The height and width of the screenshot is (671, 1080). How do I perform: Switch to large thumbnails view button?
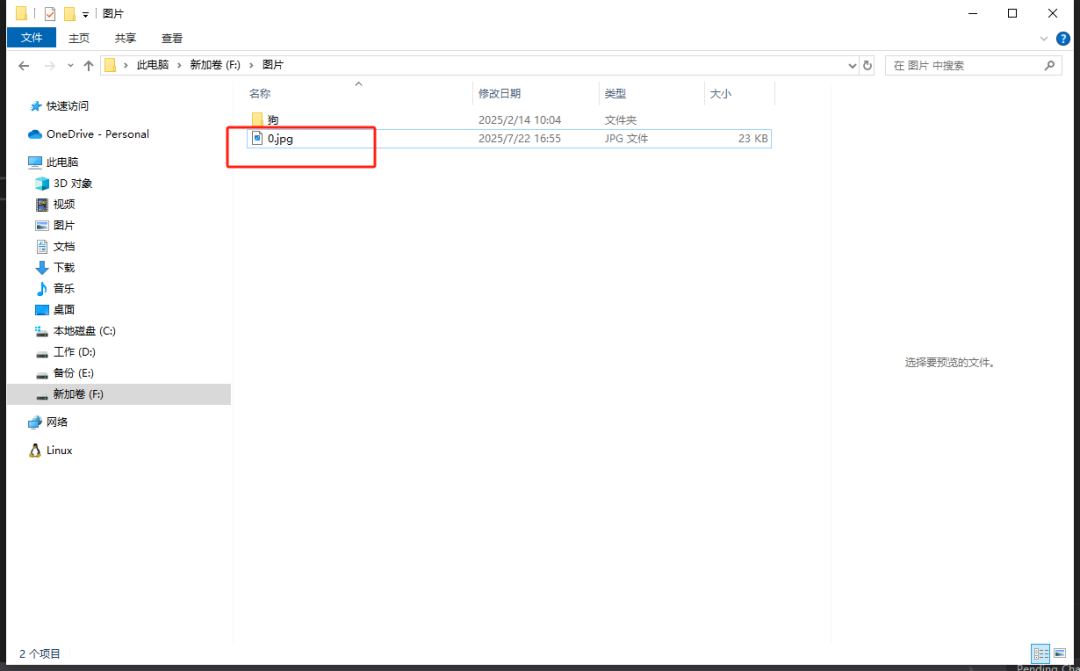click(1060, 653)
